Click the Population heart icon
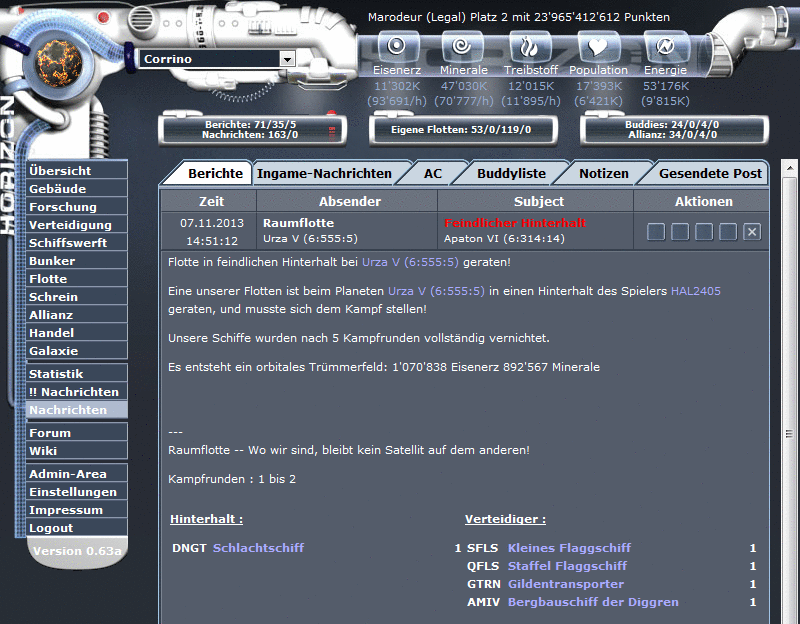800x624 pixels. click(x=598, y=47)
